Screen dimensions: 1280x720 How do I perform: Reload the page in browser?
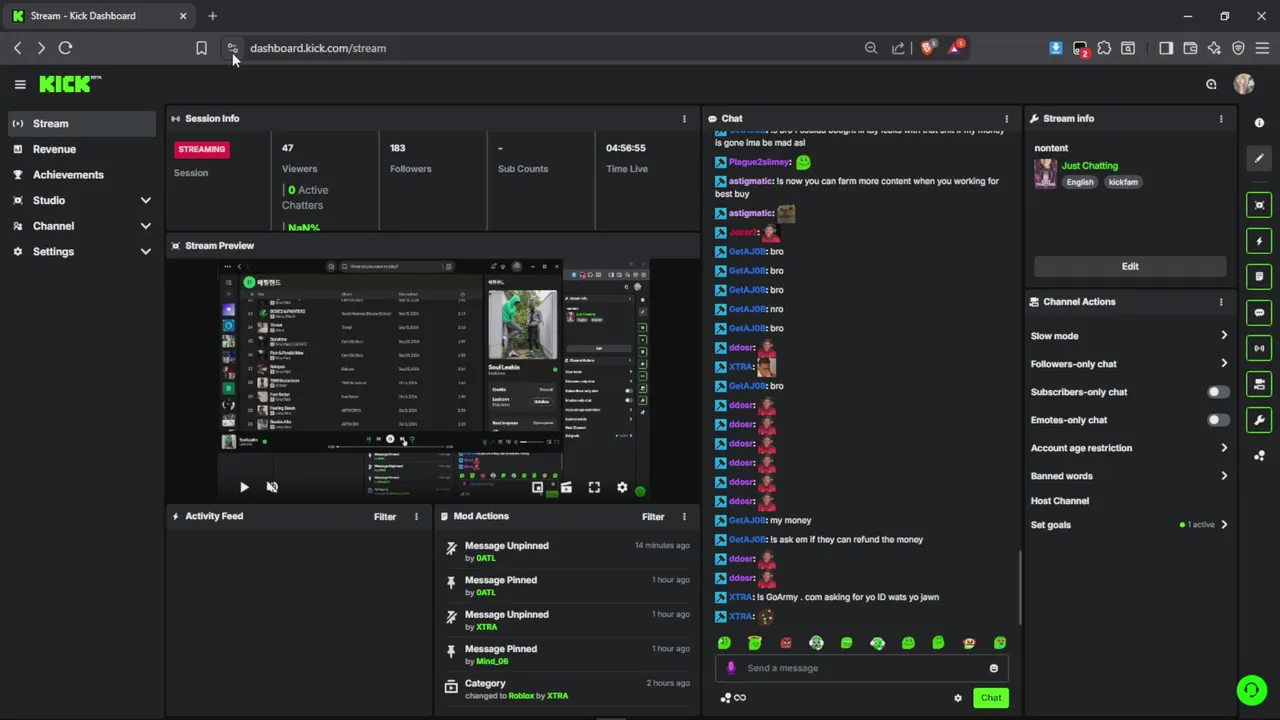66,48
